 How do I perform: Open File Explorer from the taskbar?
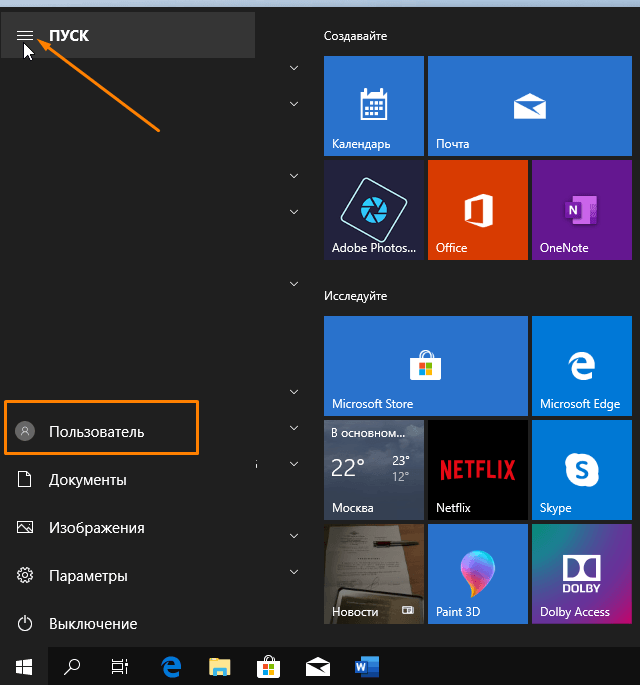tap(219, 667)
